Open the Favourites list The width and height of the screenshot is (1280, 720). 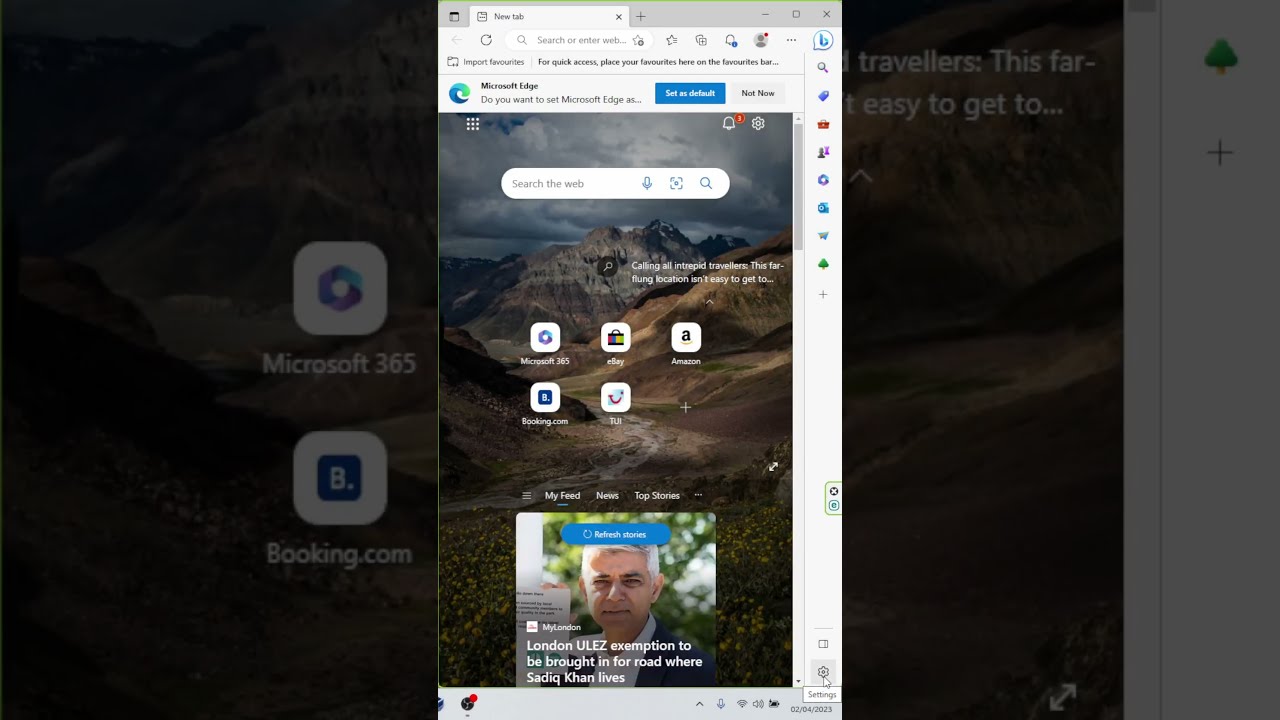[671, 40]
